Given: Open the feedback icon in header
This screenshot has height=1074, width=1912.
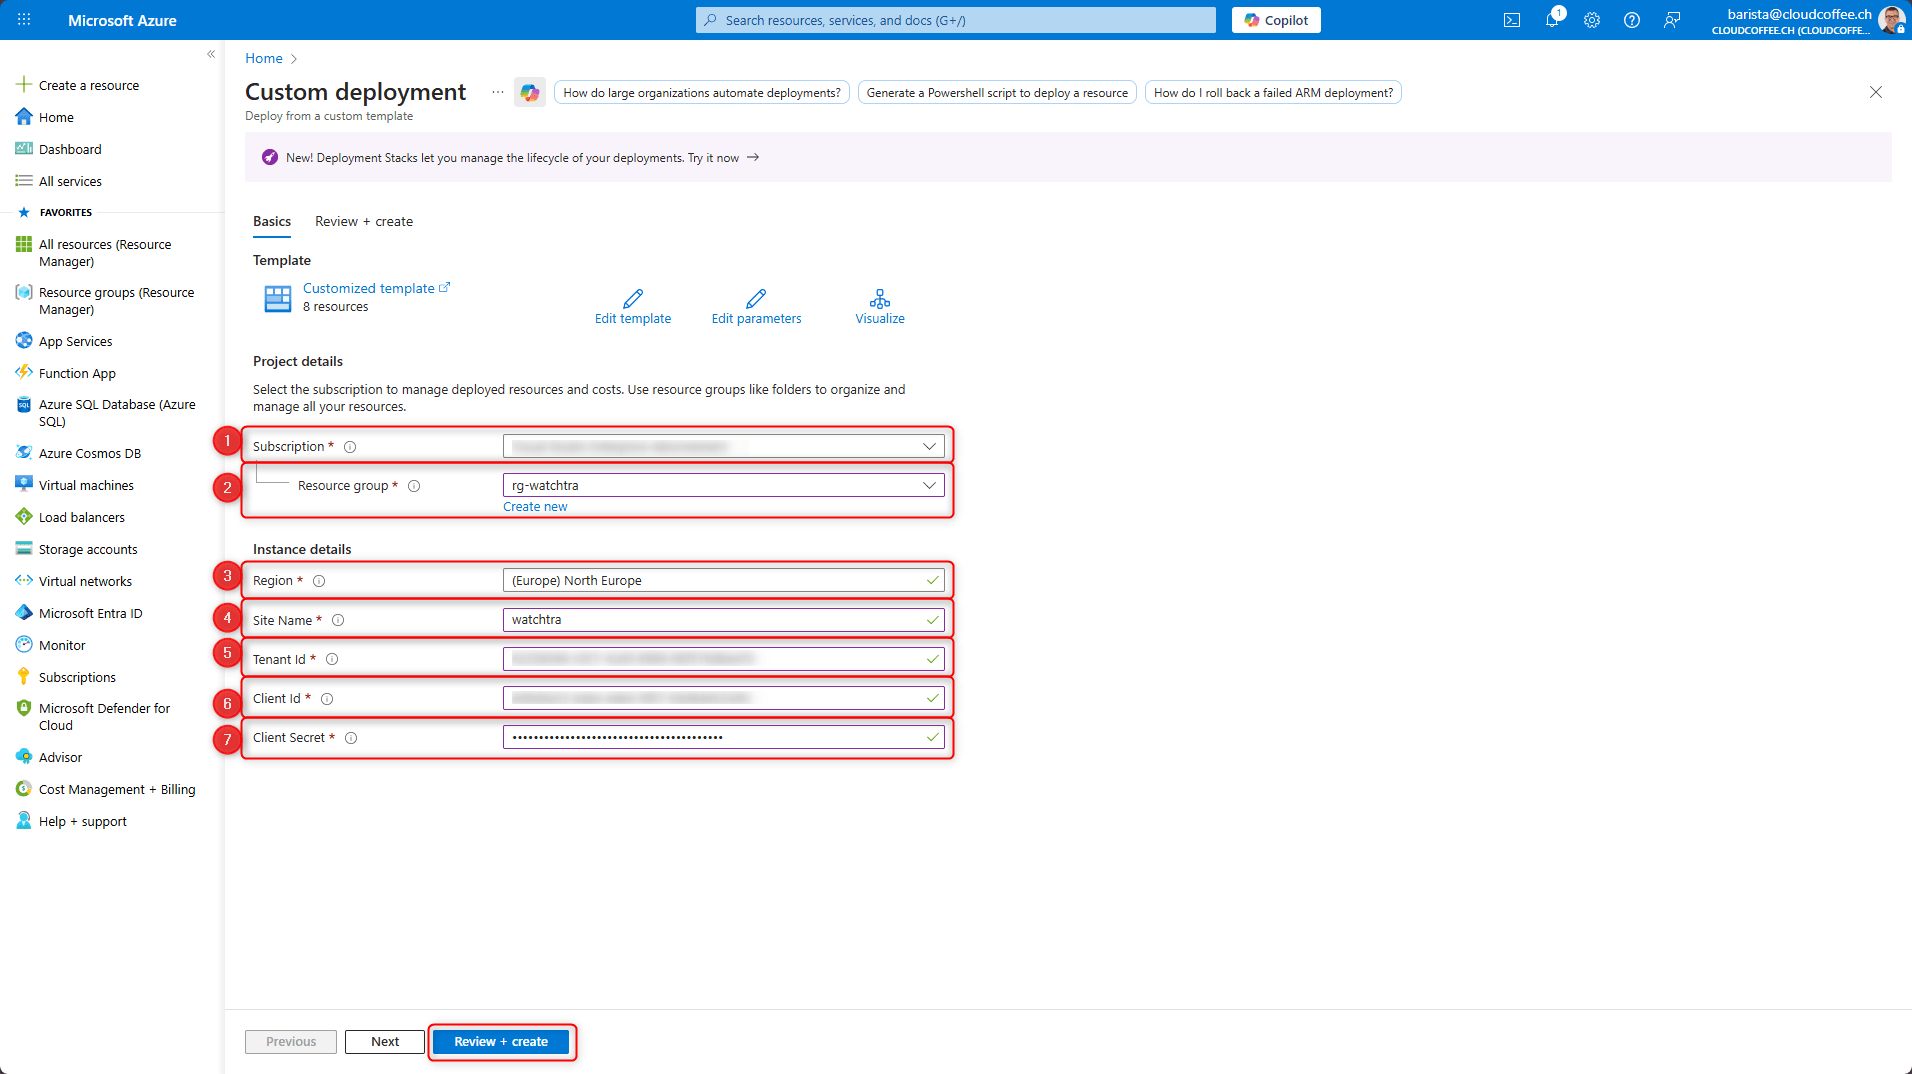Looking at the screenshot, I should click(x=1672, y=20).
